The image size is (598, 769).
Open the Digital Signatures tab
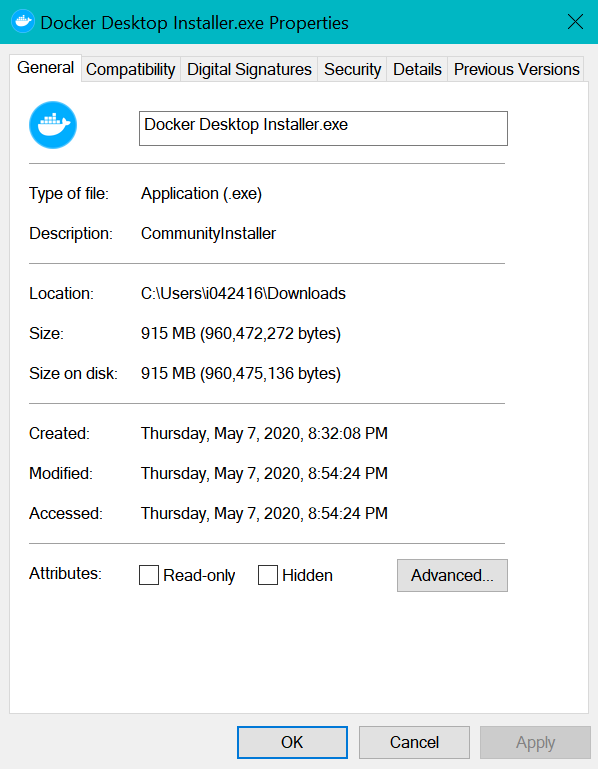point(249,69)
